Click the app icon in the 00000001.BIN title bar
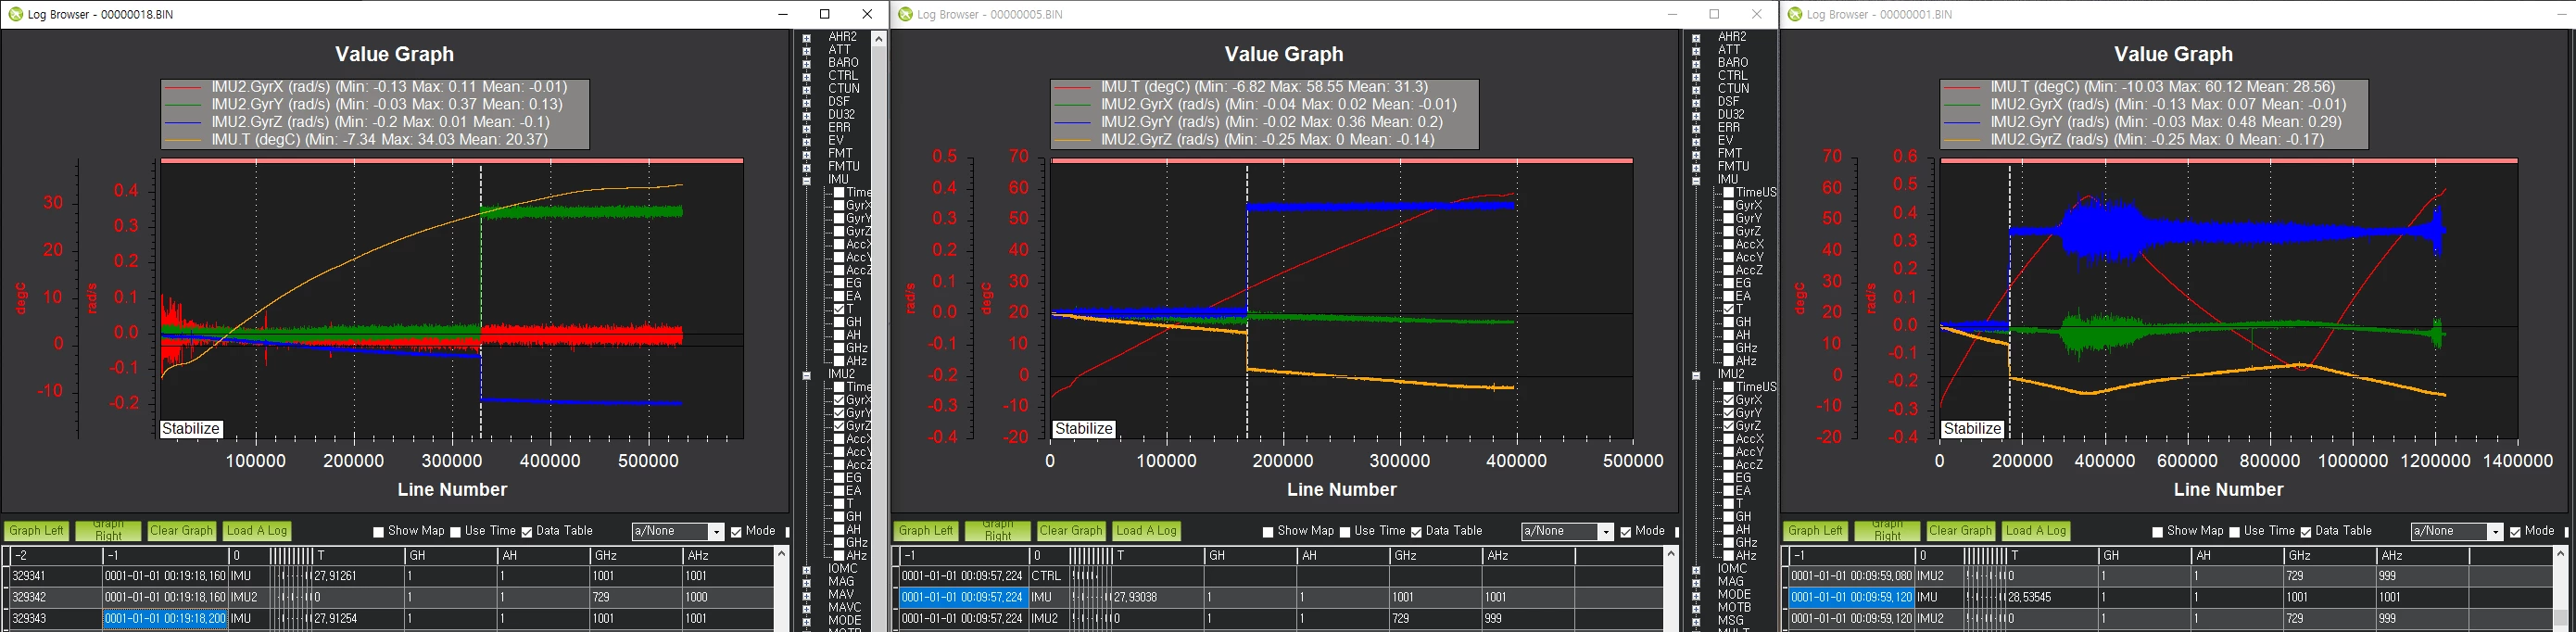Image resolution: width=2576 pixels, height=632 pixels. [1795, 14]
